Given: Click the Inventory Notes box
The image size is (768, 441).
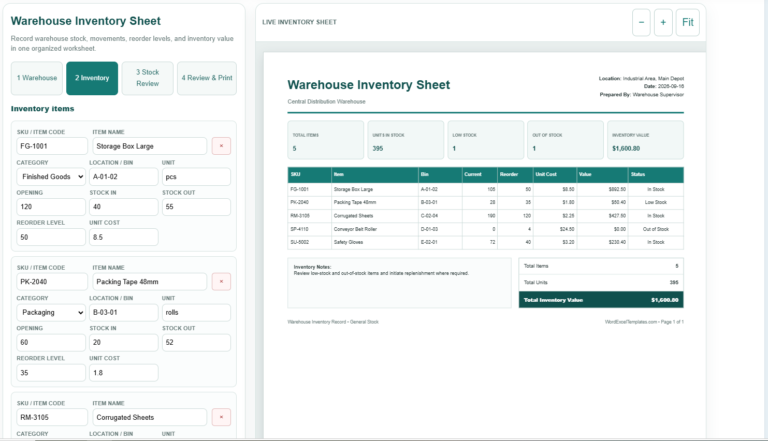Looking at the screenshot, I should coord(400,283).
